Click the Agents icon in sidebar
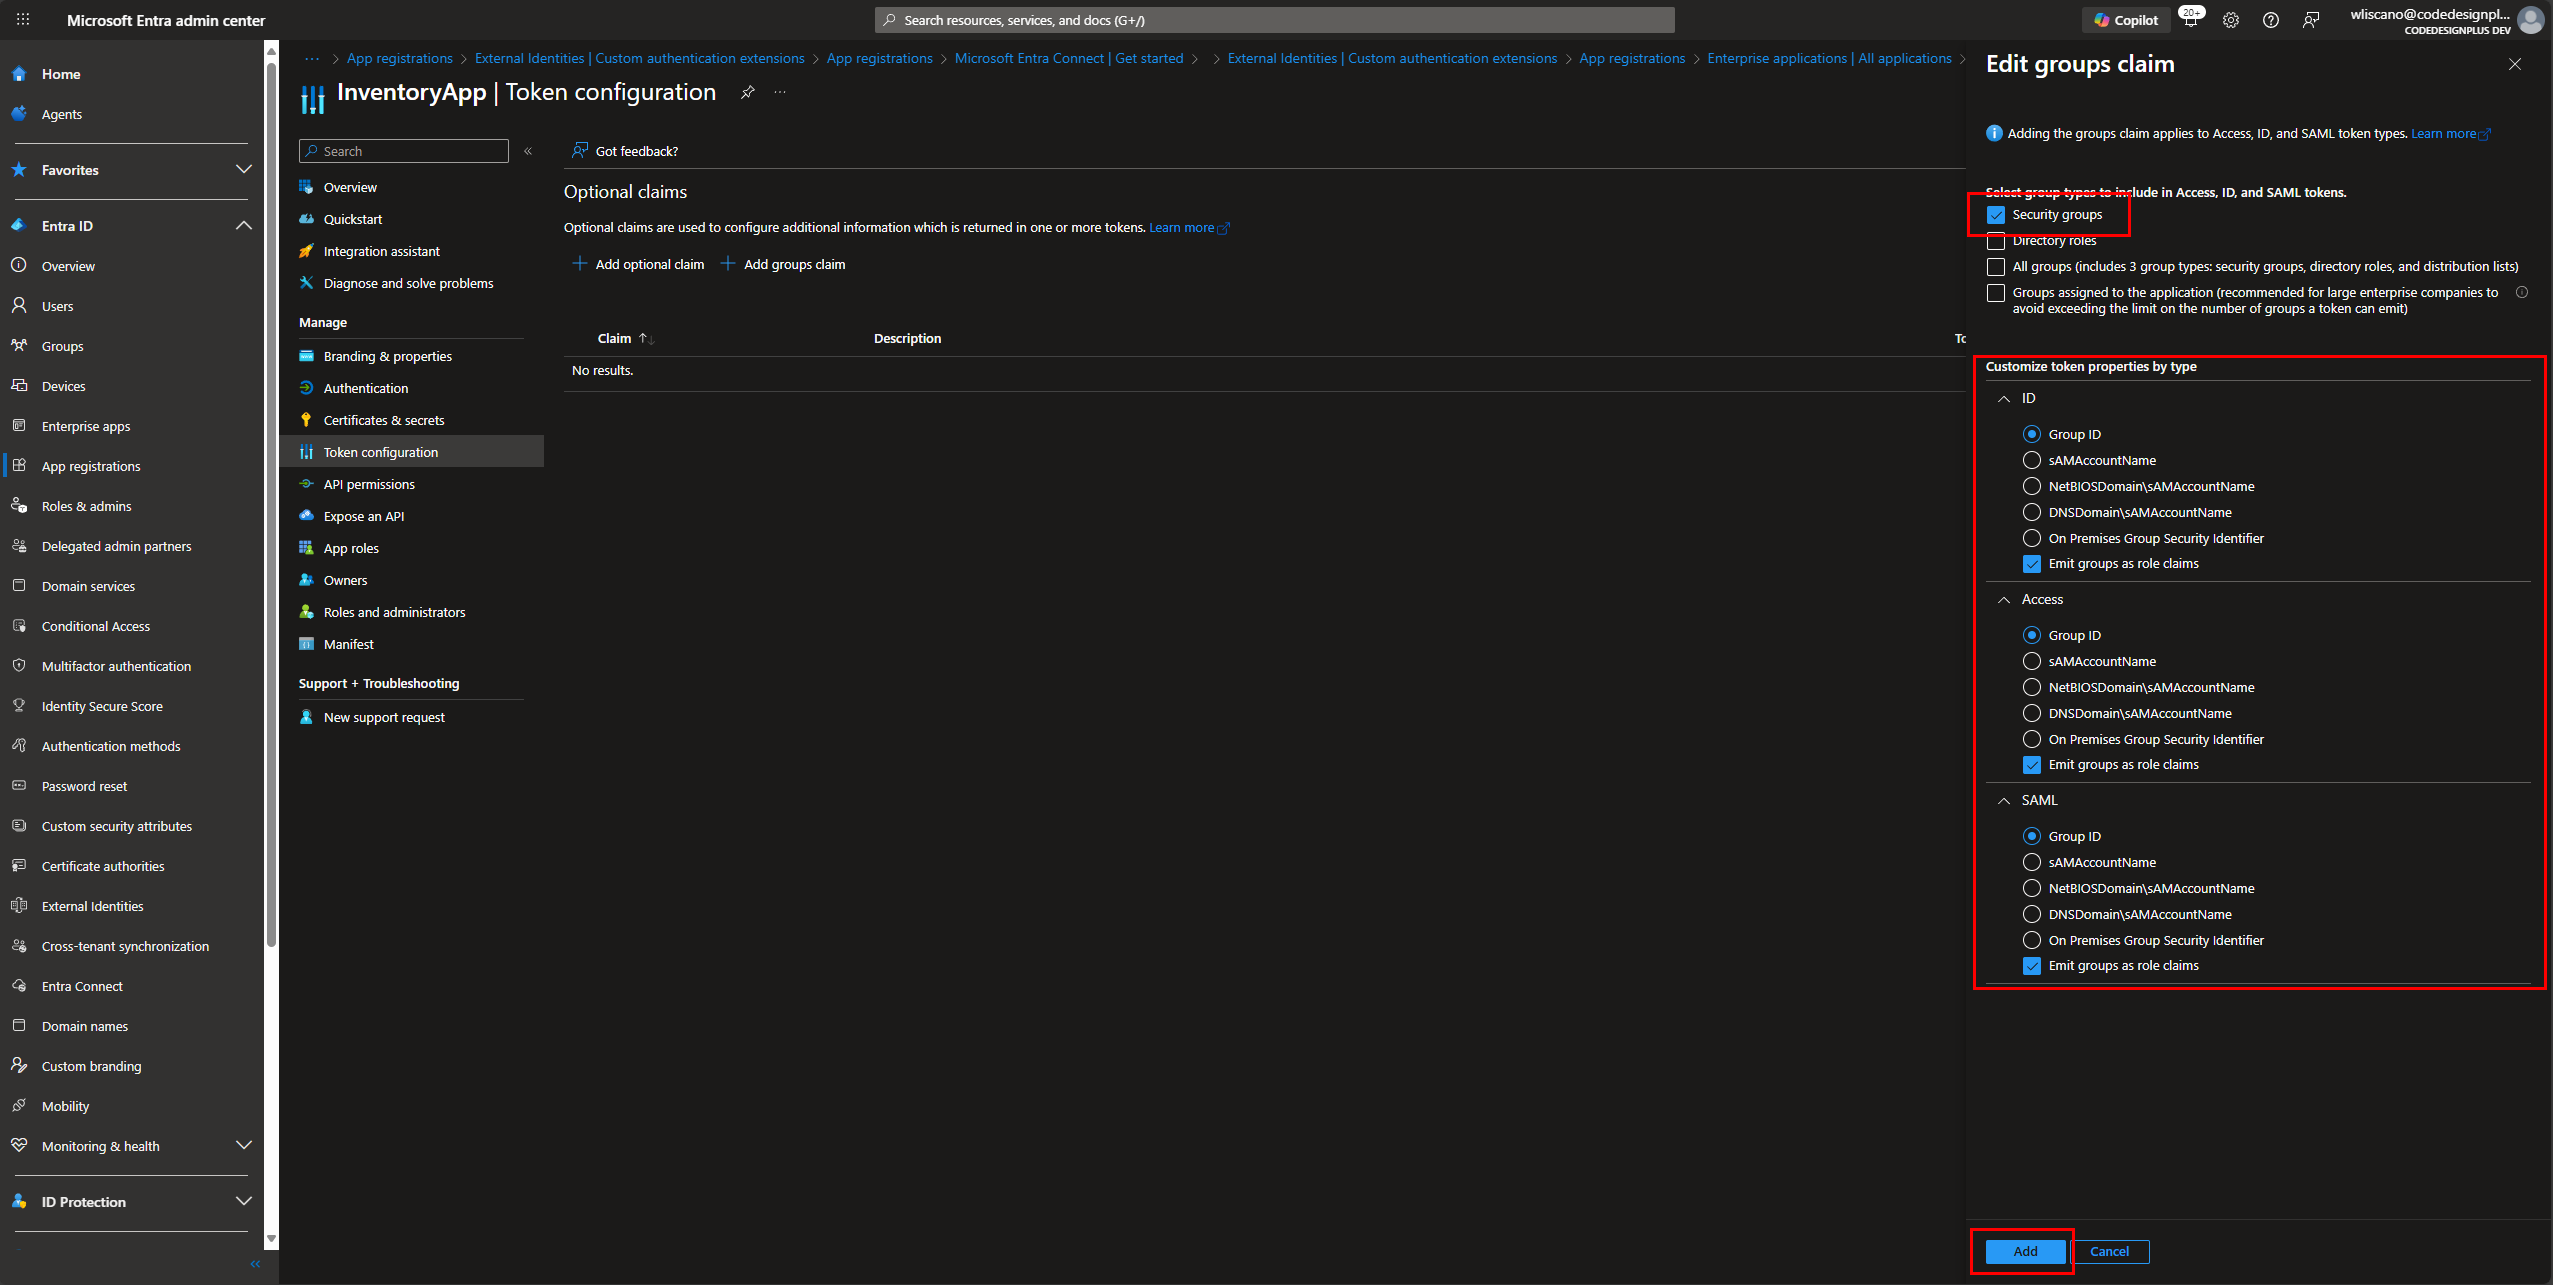2553x1285 pixels. click(x=19, y=114)
